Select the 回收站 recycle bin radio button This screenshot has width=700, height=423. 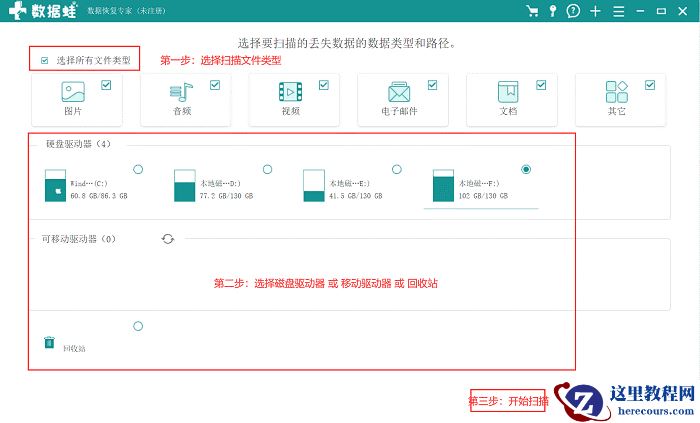tap(138, 326)
